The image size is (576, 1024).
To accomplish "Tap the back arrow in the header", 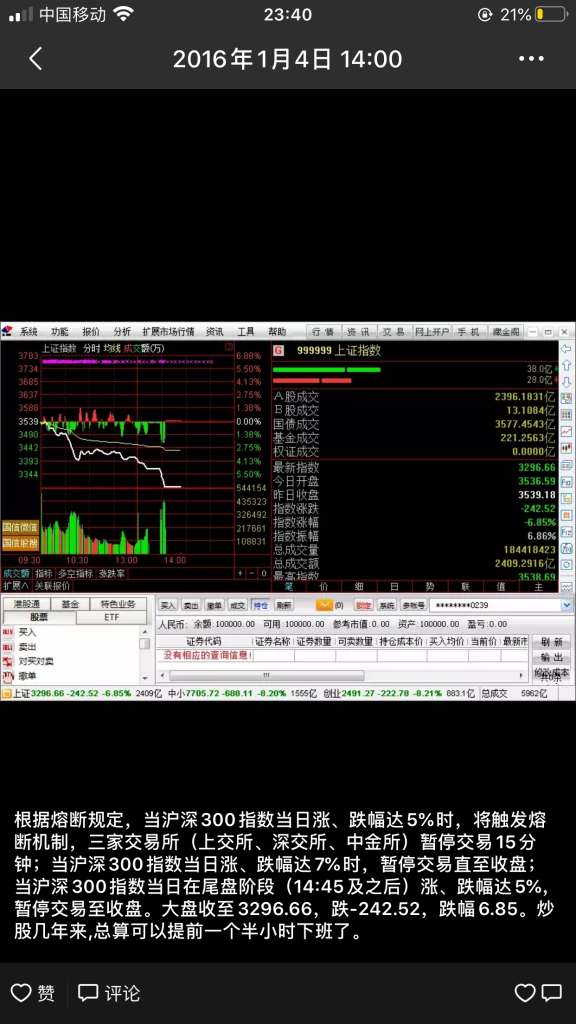I will [x=36, y=59].
